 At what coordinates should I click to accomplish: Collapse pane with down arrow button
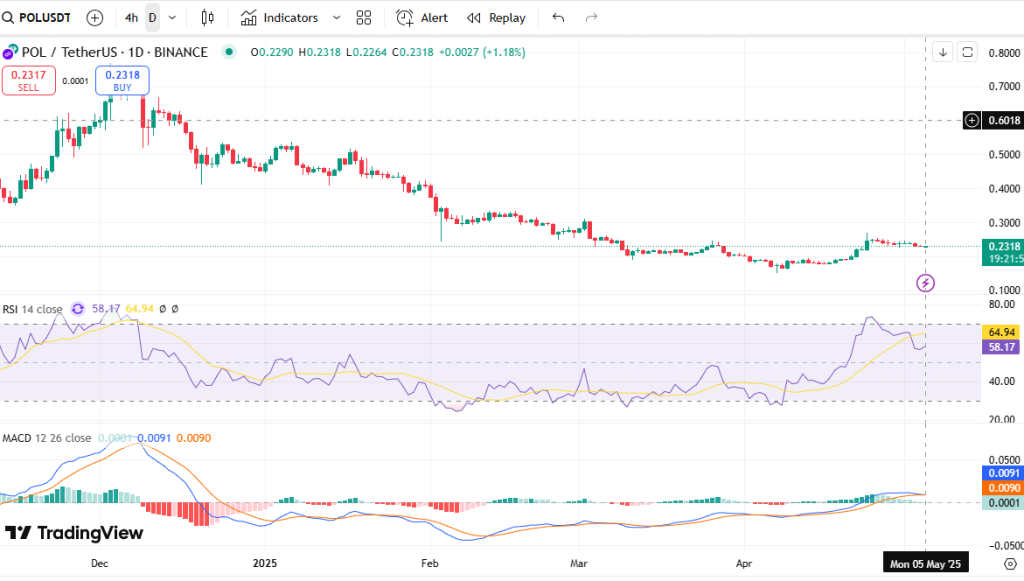(x=942, y=52)
